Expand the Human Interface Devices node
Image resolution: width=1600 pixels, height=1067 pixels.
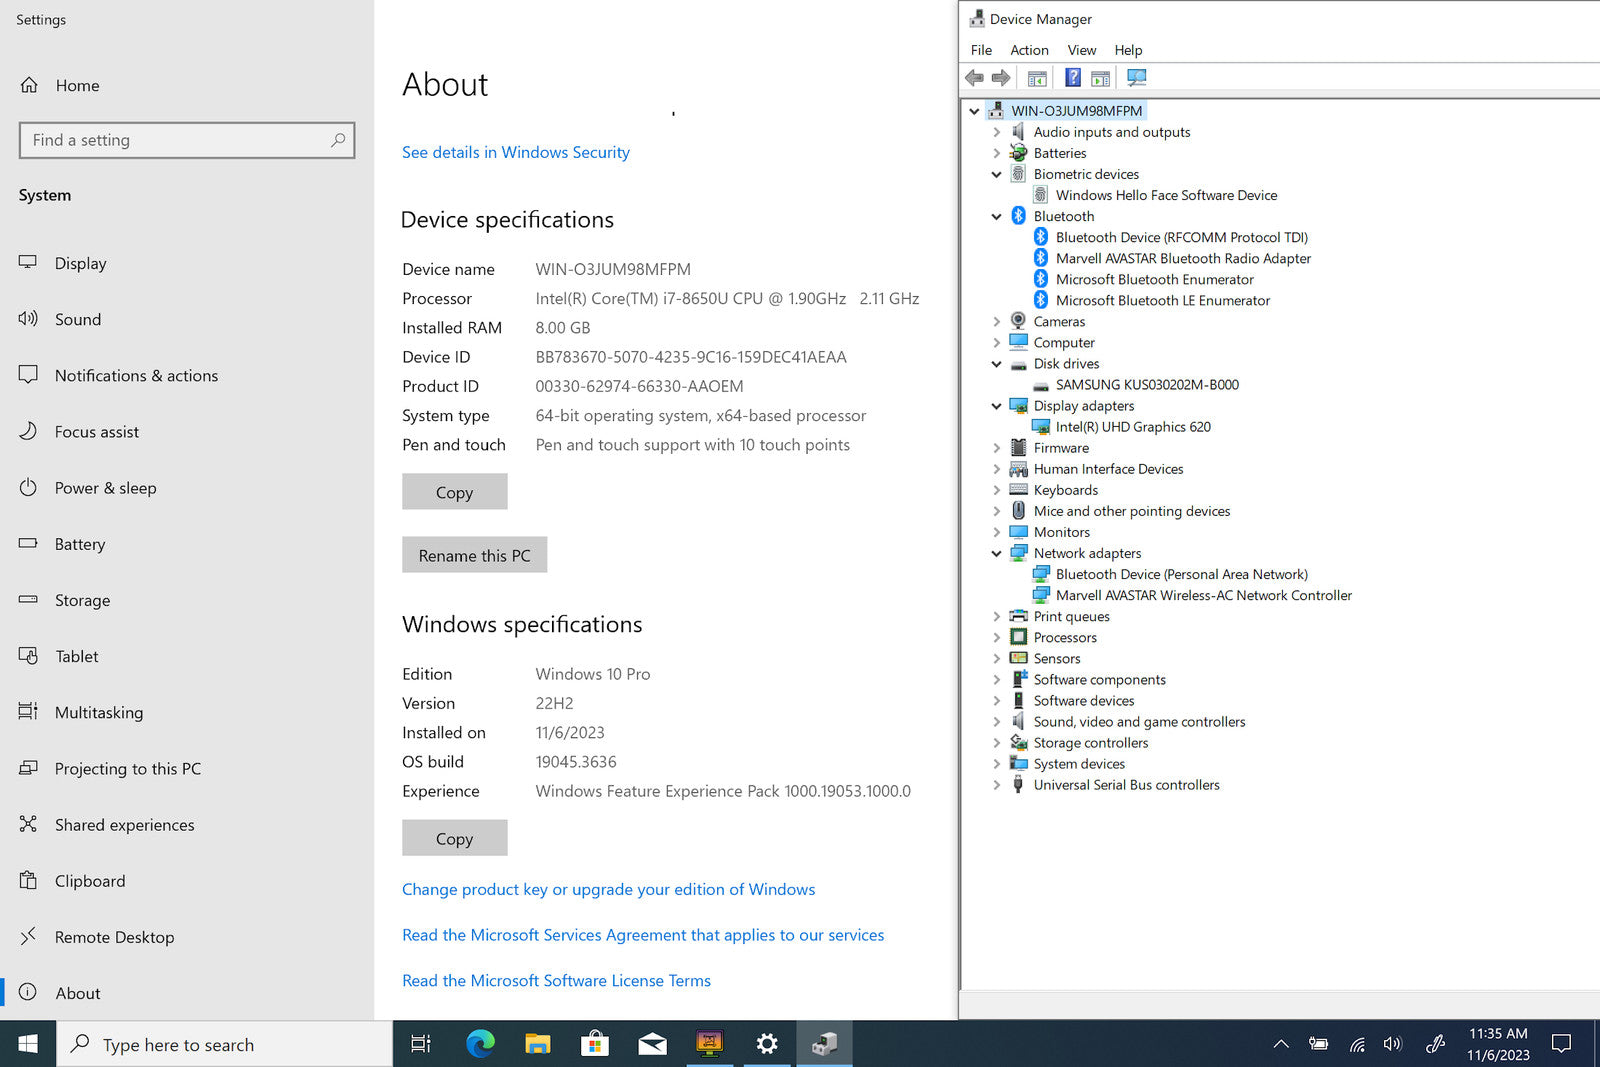coord(996,469)
